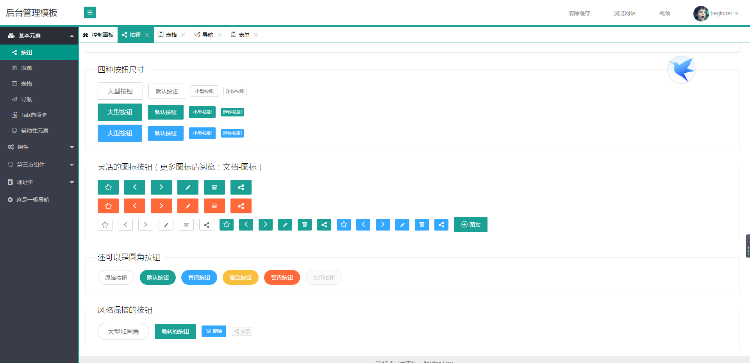
Task: Toggle the sidebar with the hamburger menu icon
Action: [x=89, y=13]
